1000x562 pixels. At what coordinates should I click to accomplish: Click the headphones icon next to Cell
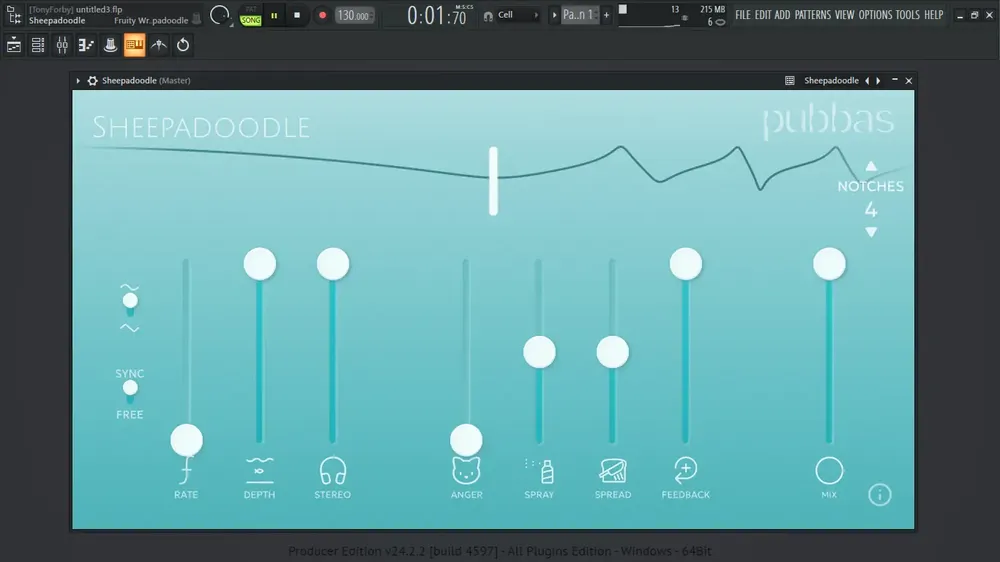488,15
